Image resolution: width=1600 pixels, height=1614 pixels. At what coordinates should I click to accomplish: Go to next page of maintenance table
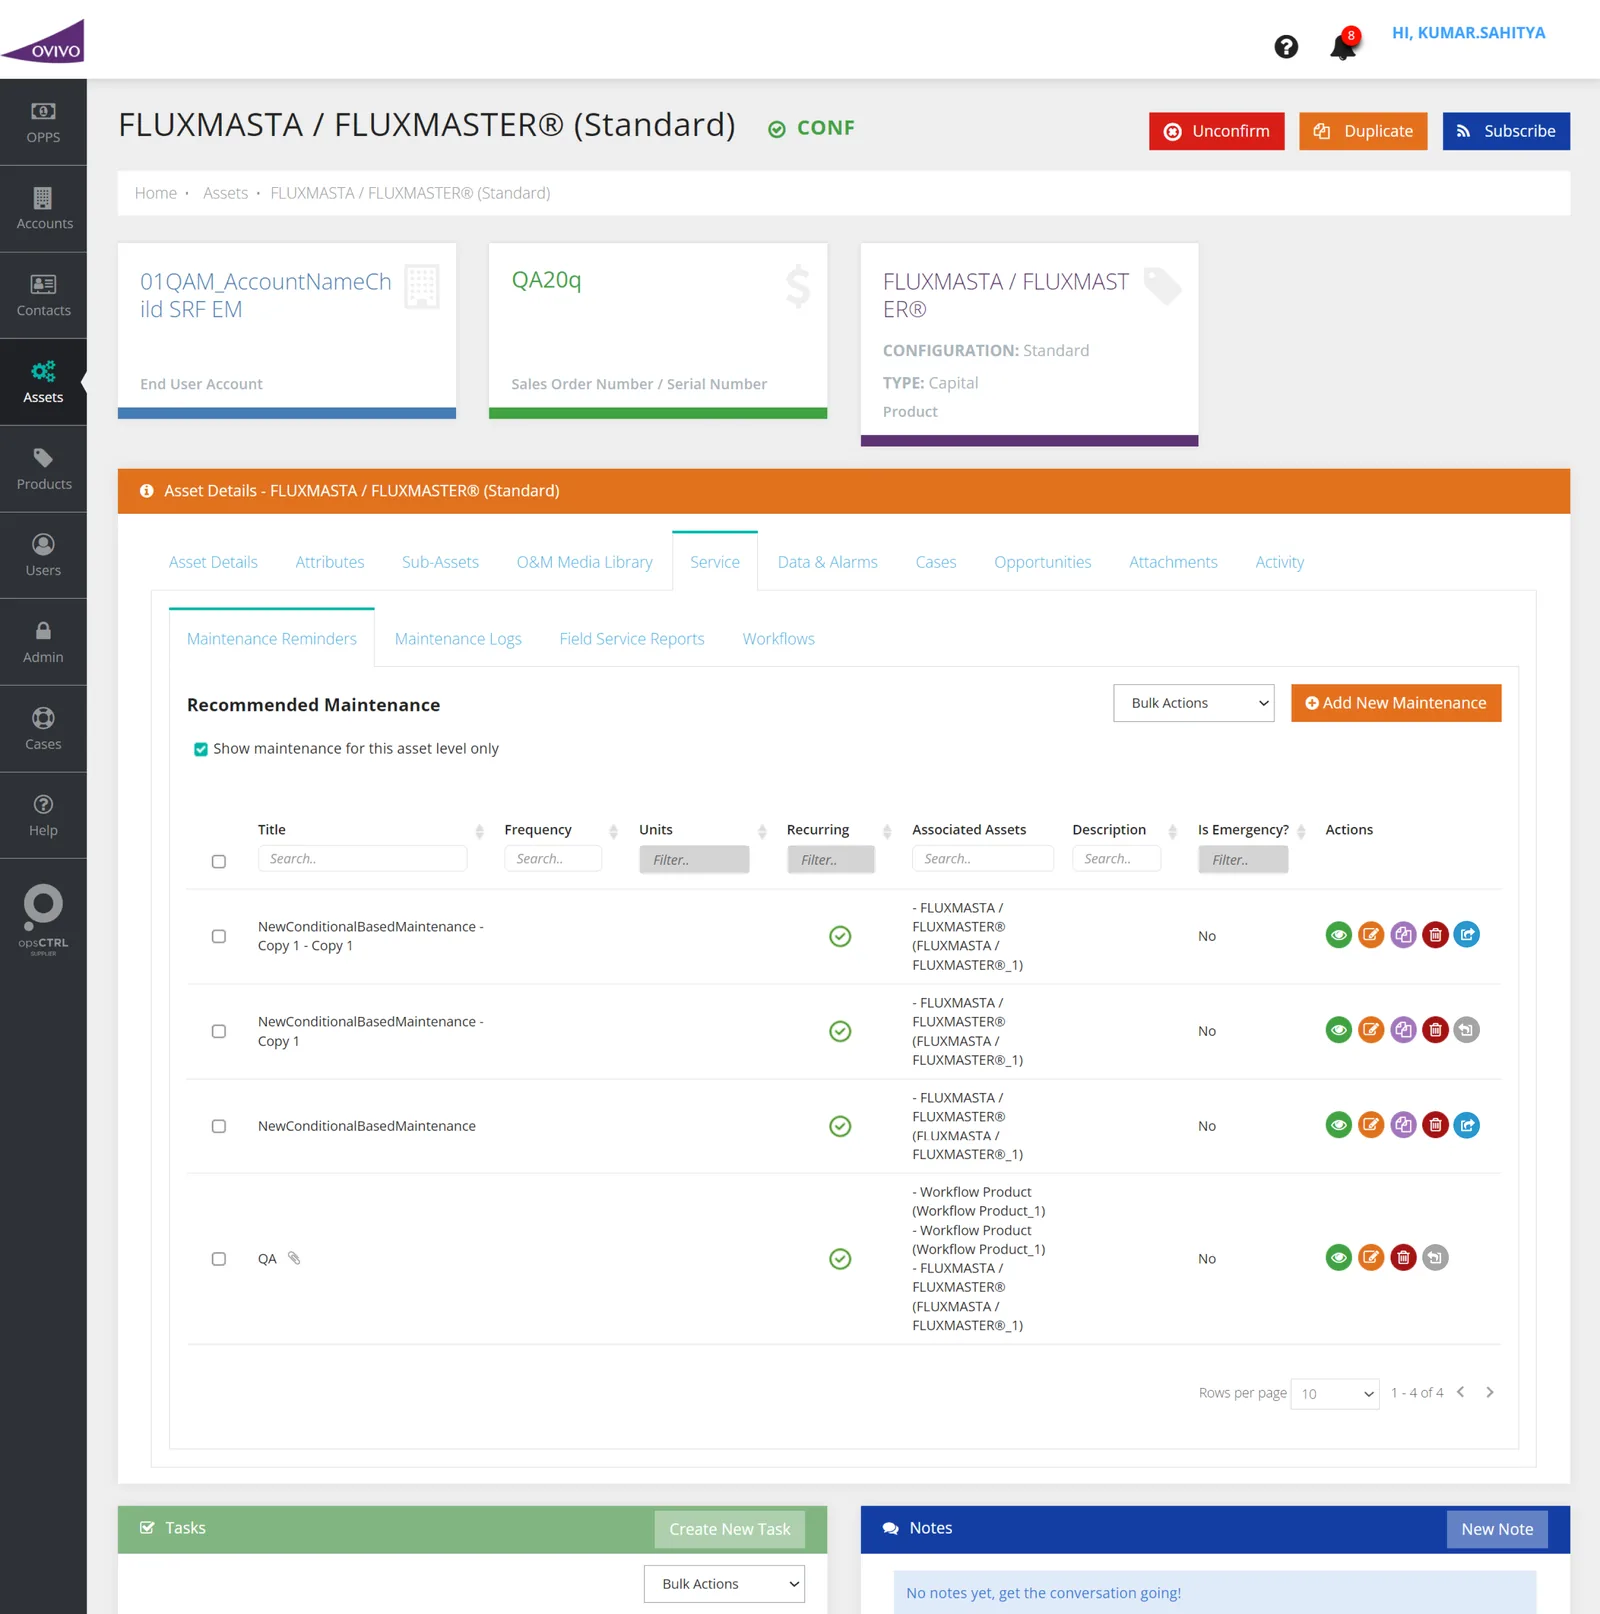(x=1490, y=1392)
